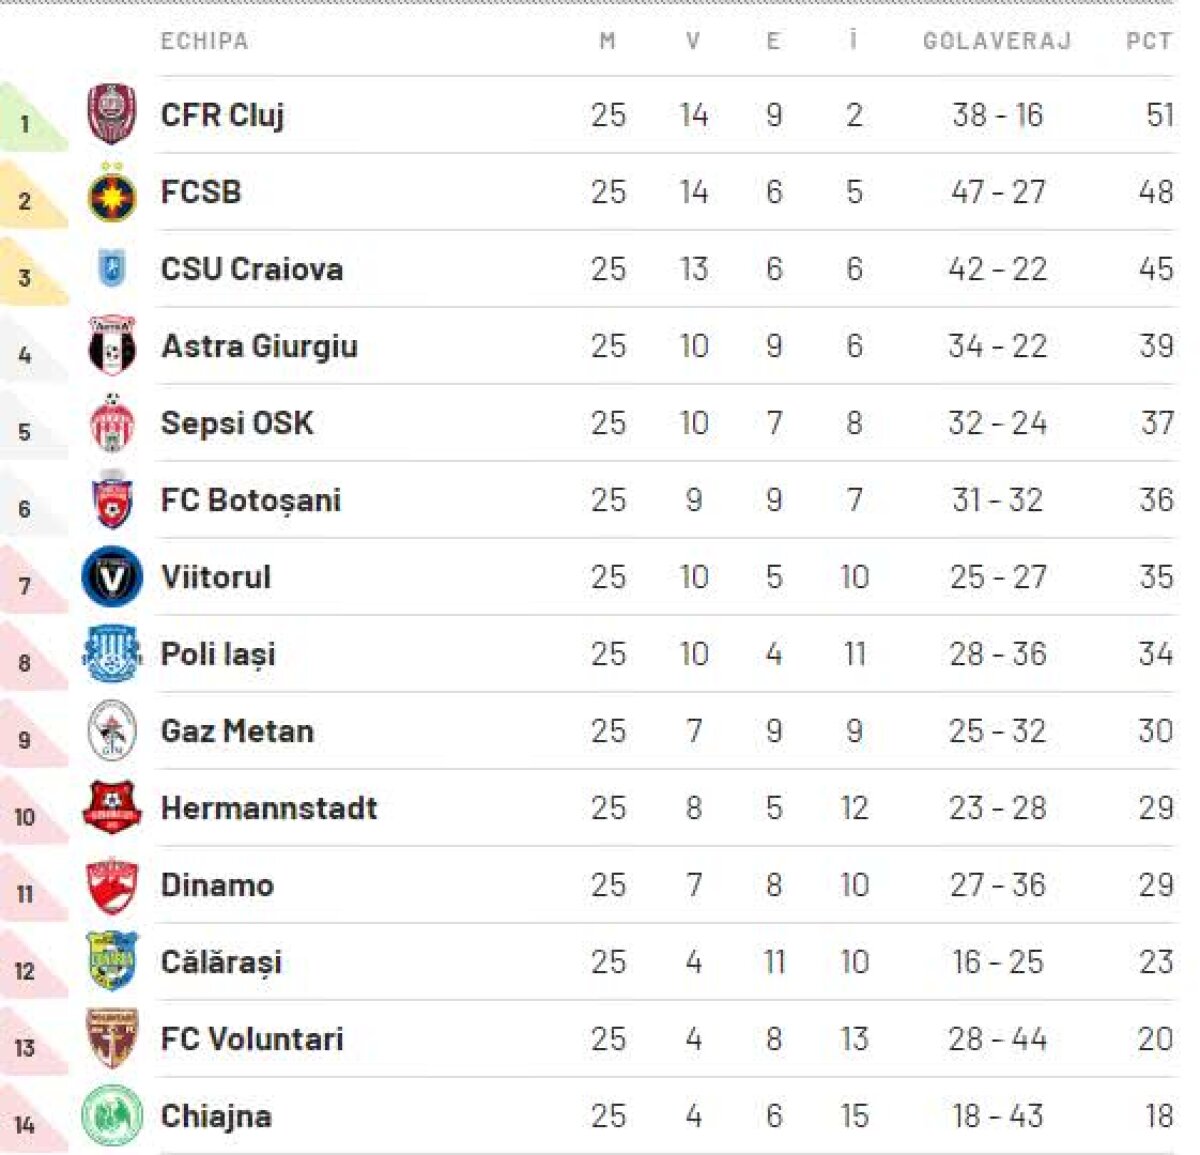Open the Hermannstadt red crest
This screenshot has width=1200, height=1155.
click(111, 808)
